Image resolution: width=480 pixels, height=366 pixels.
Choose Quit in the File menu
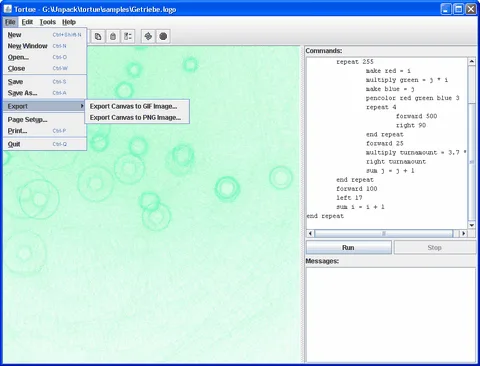(45, 144)
